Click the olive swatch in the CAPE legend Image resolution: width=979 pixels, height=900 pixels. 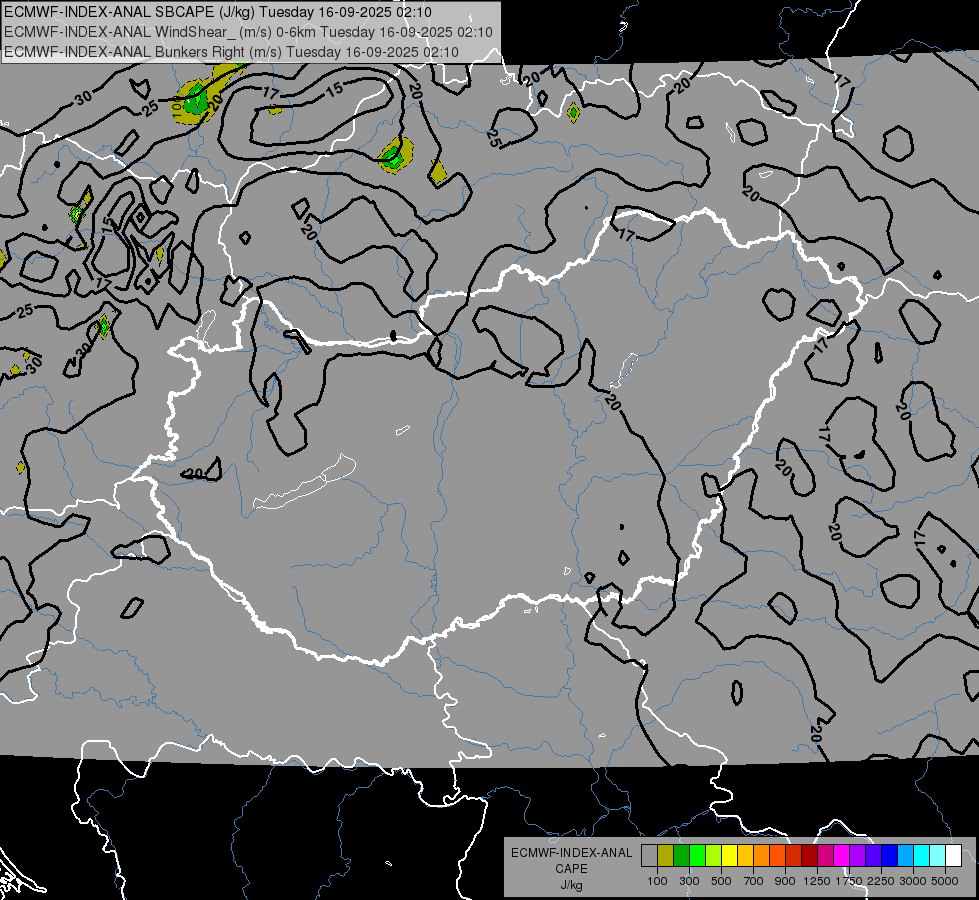[666, 856]
